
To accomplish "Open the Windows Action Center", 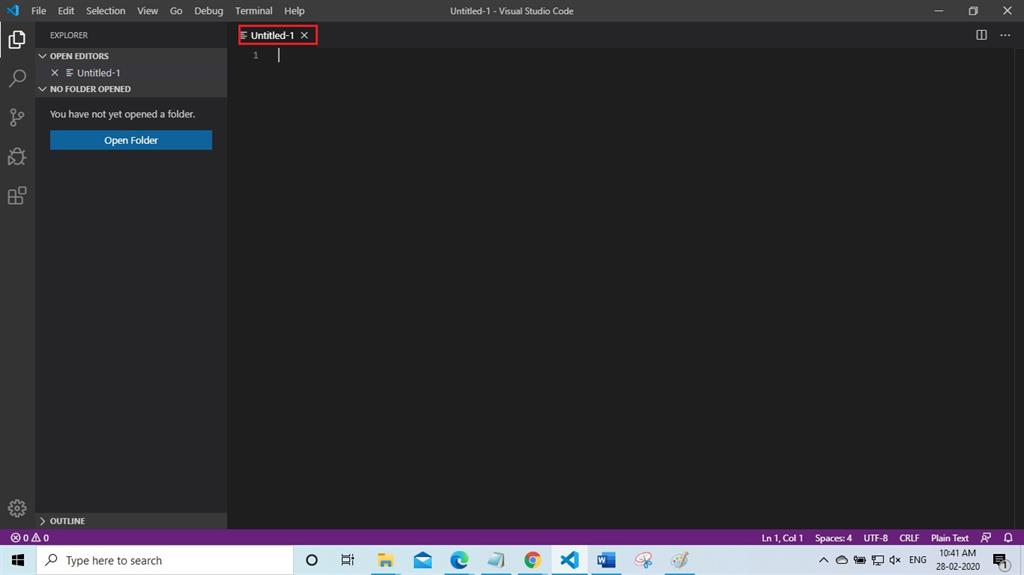I will [x=1001, y=561].
